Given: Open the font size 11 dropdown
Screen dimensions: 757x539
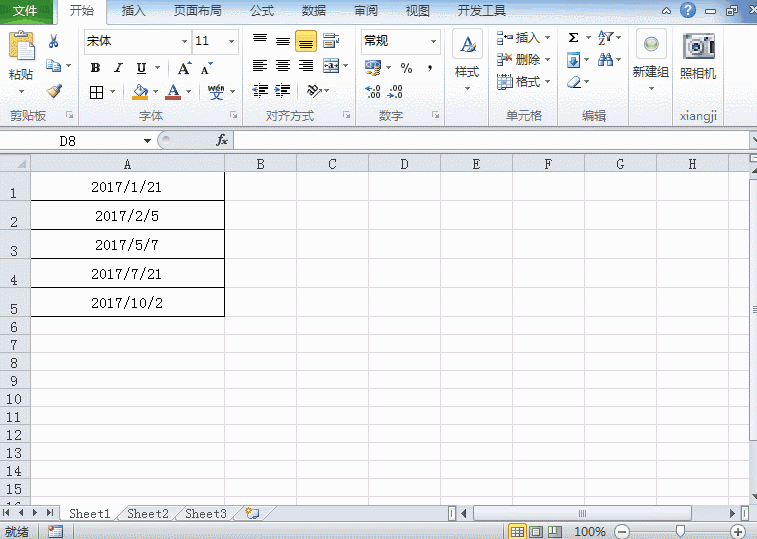Looking at the screenshot, I should click(x=232, y=42).
